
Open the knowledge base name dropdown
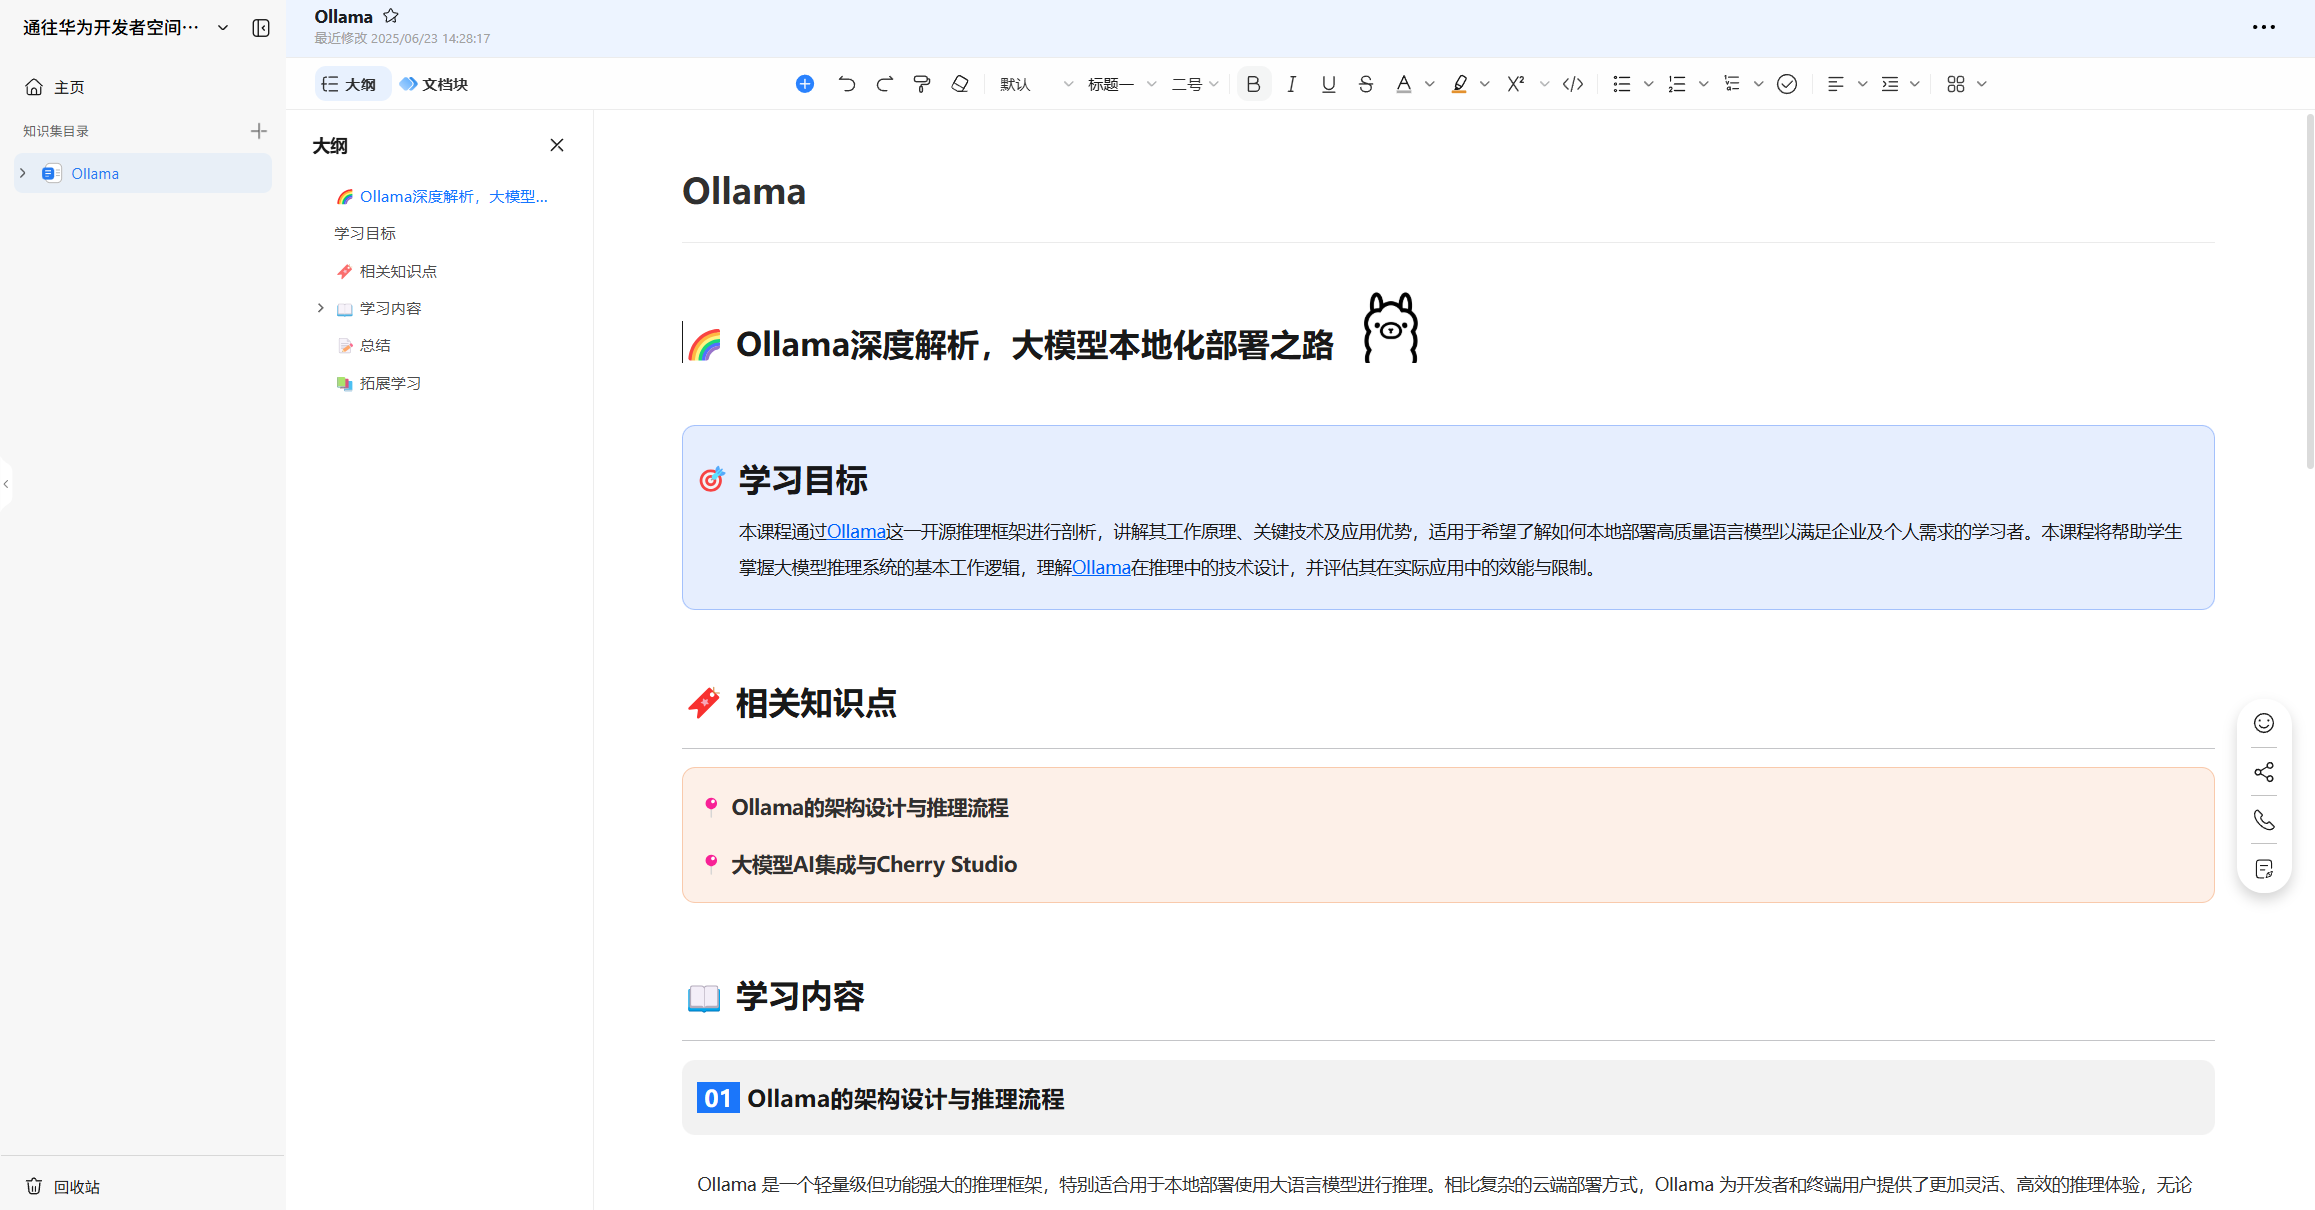click(223, 28)
